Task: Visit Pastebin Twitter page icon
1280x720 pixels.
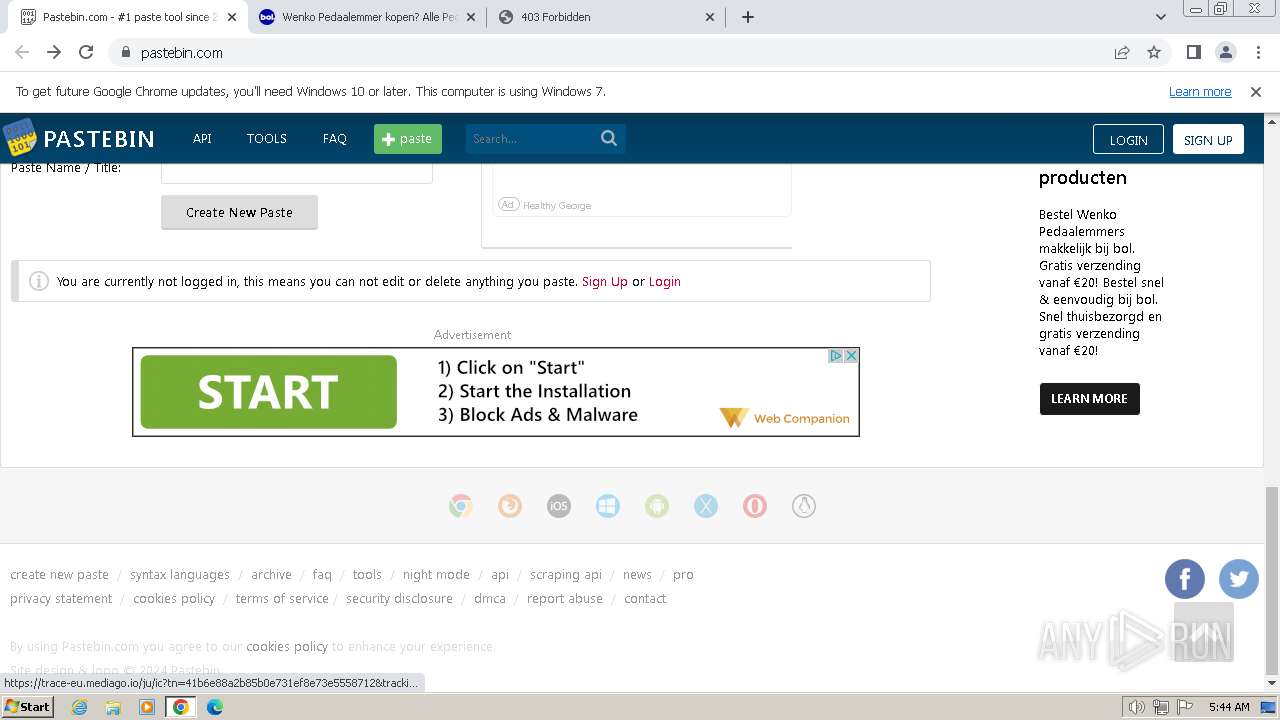Action: pos(1239,579)
